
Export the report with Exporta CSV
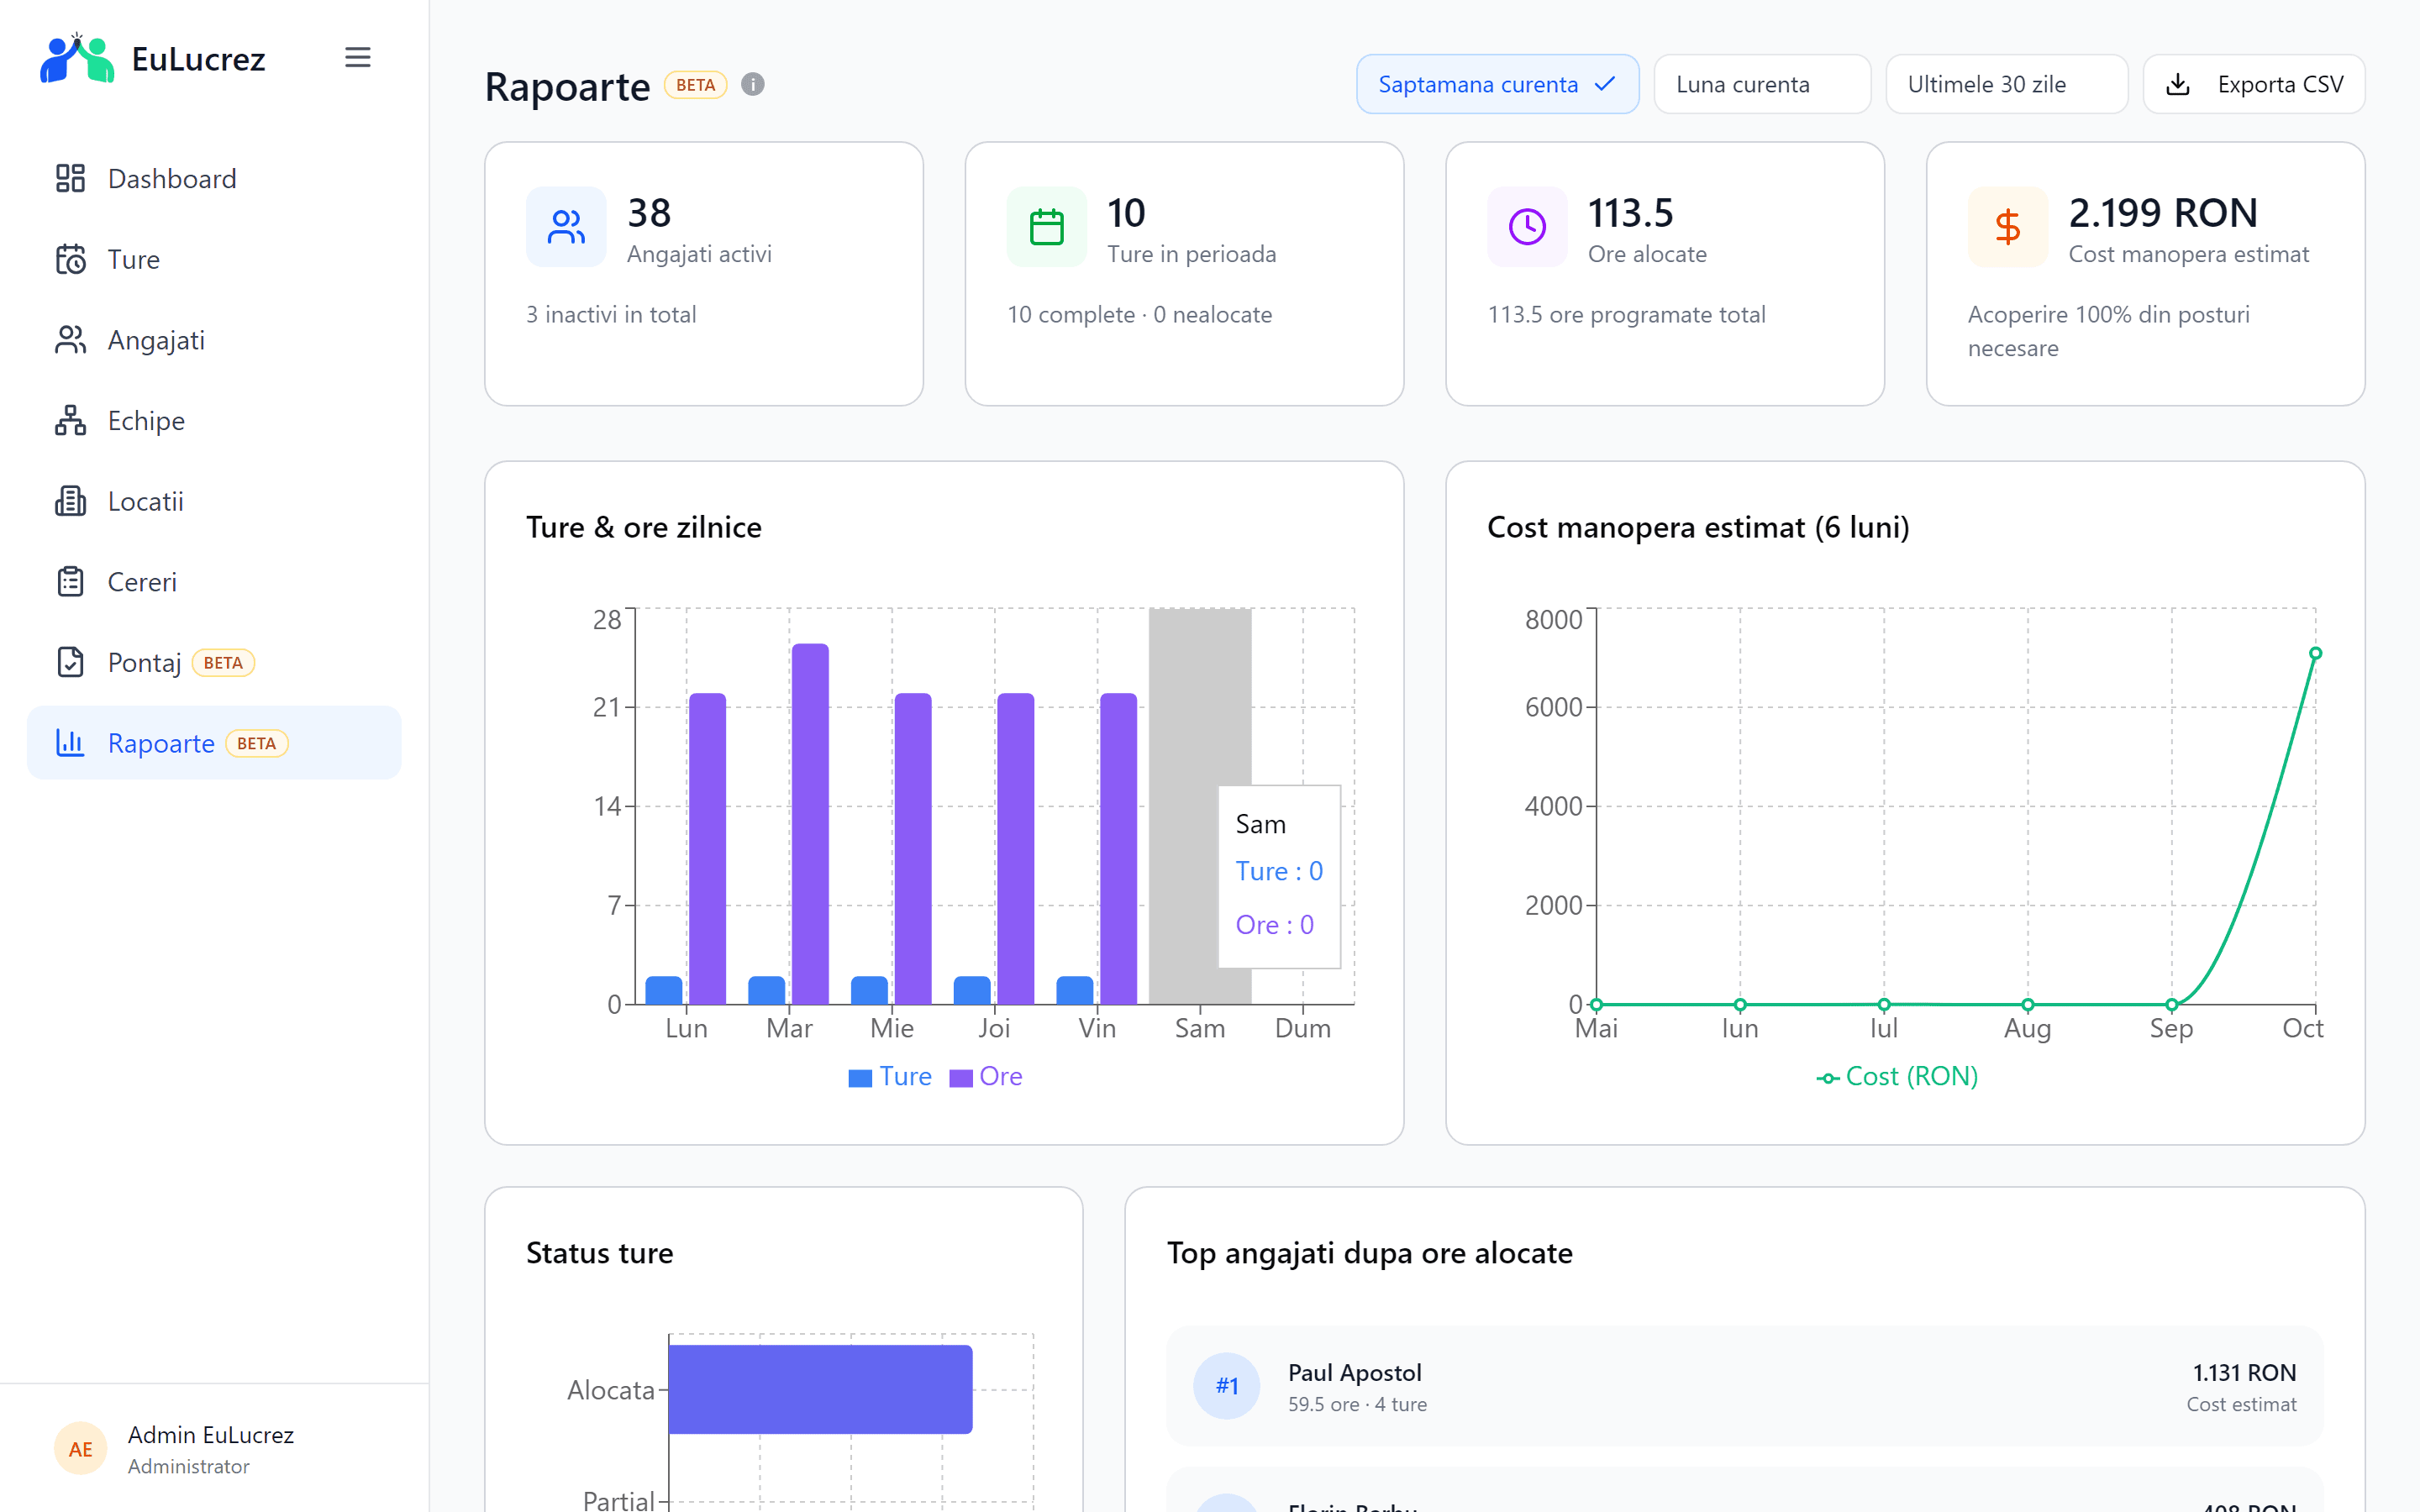click(x=2254, y=85)
